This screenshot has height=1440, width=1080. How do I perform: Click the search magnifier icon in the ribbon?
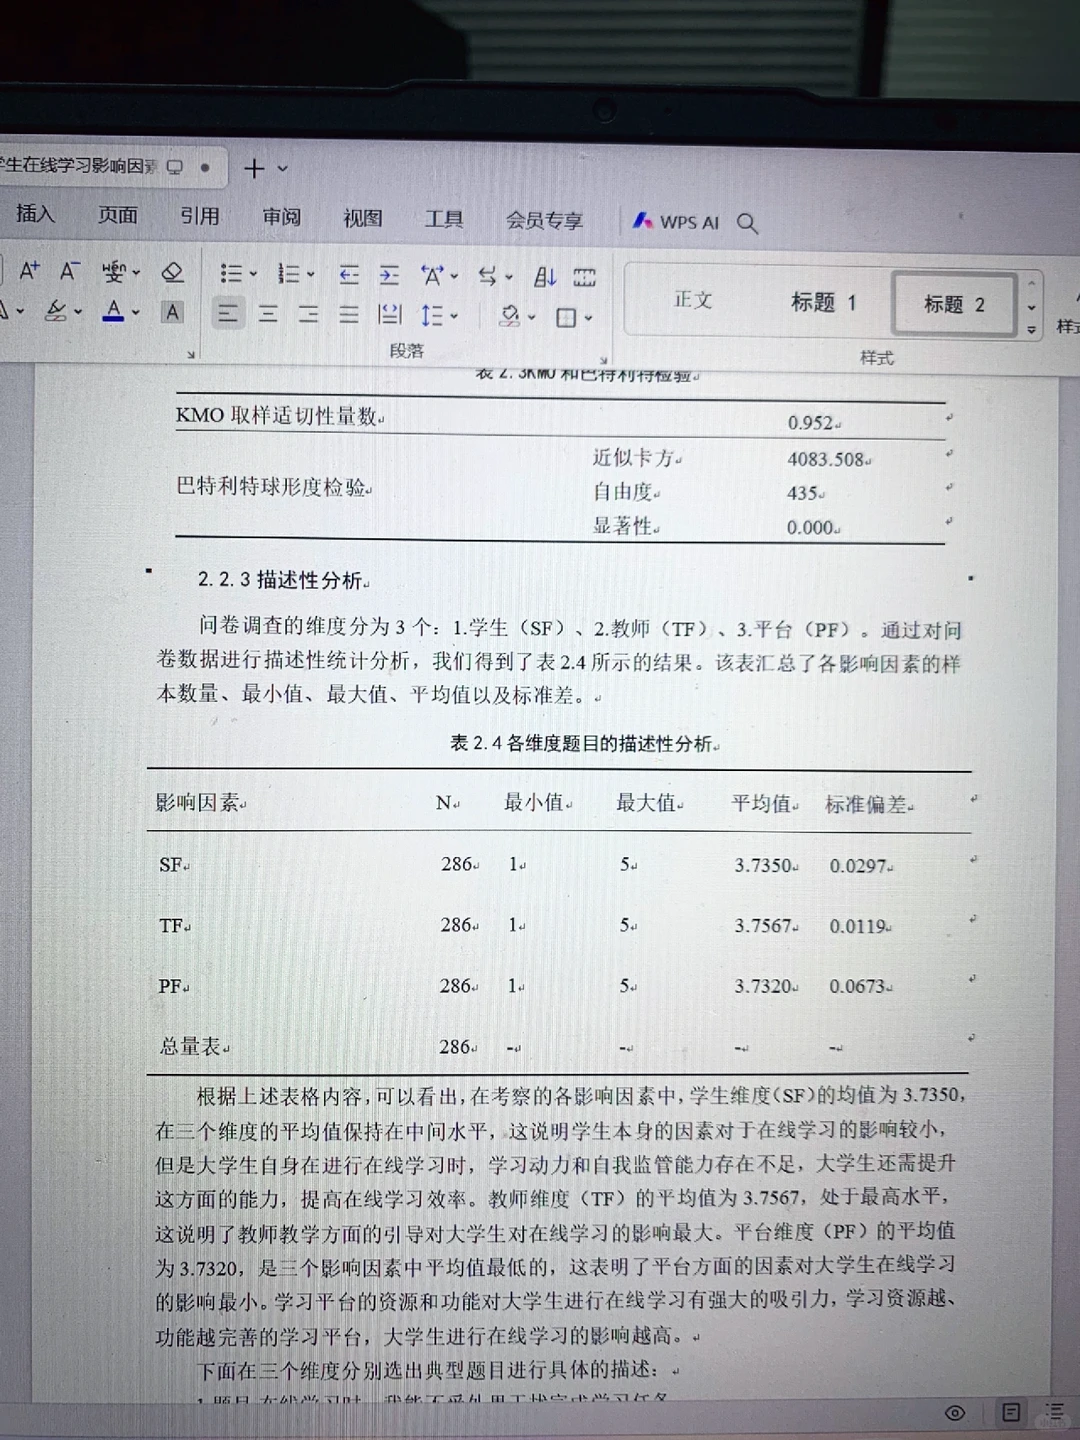point(747,224)
